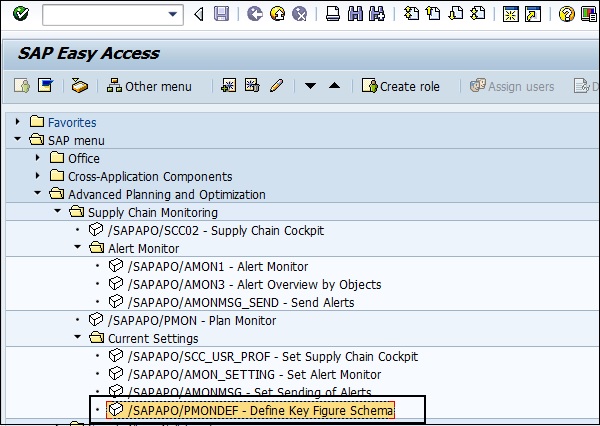Select /SAPAPO/SCC_USR_PROF Set Supply Chain Cockpit
This screenshot has height=426, width=600.
(x=273, y=356)
